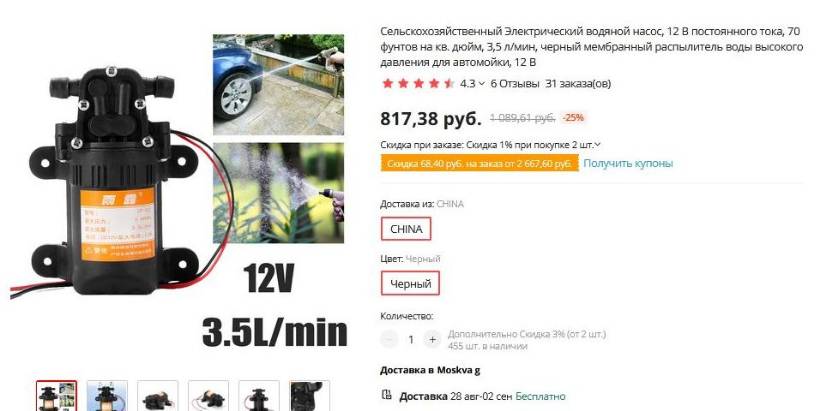Click the delivery package icon
The width and height of the screenshot is (820, 411).
pyautogui.click(x=387, y=395)
